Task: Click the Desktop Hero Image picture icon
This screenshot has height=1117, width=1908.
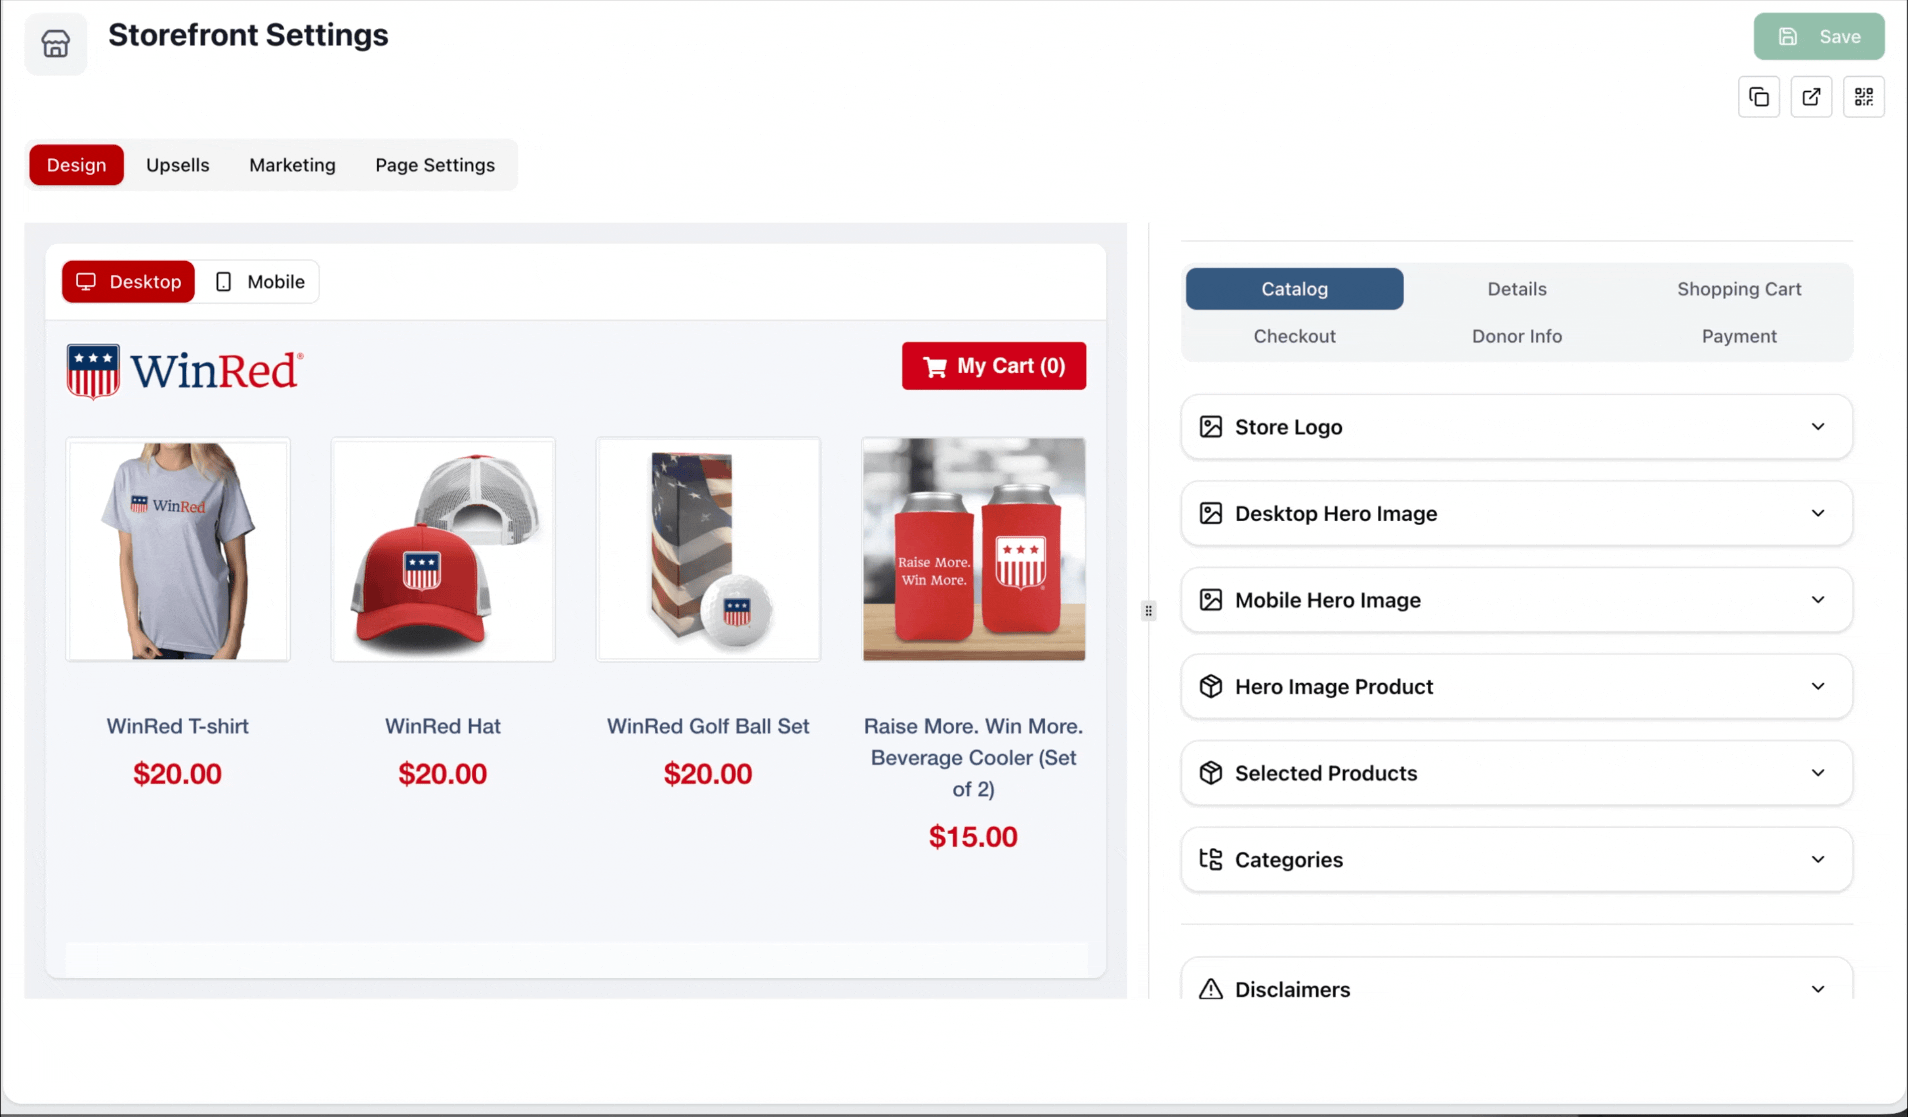Action: click(x=1211, y=513)
